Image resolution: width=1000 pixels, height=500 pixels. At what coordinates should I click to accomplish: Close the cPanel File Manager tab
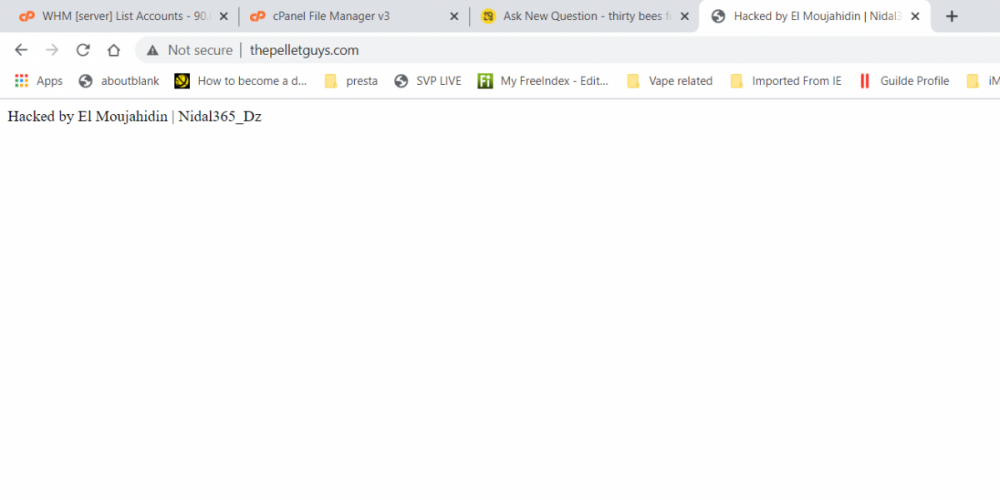coord(454,16)
